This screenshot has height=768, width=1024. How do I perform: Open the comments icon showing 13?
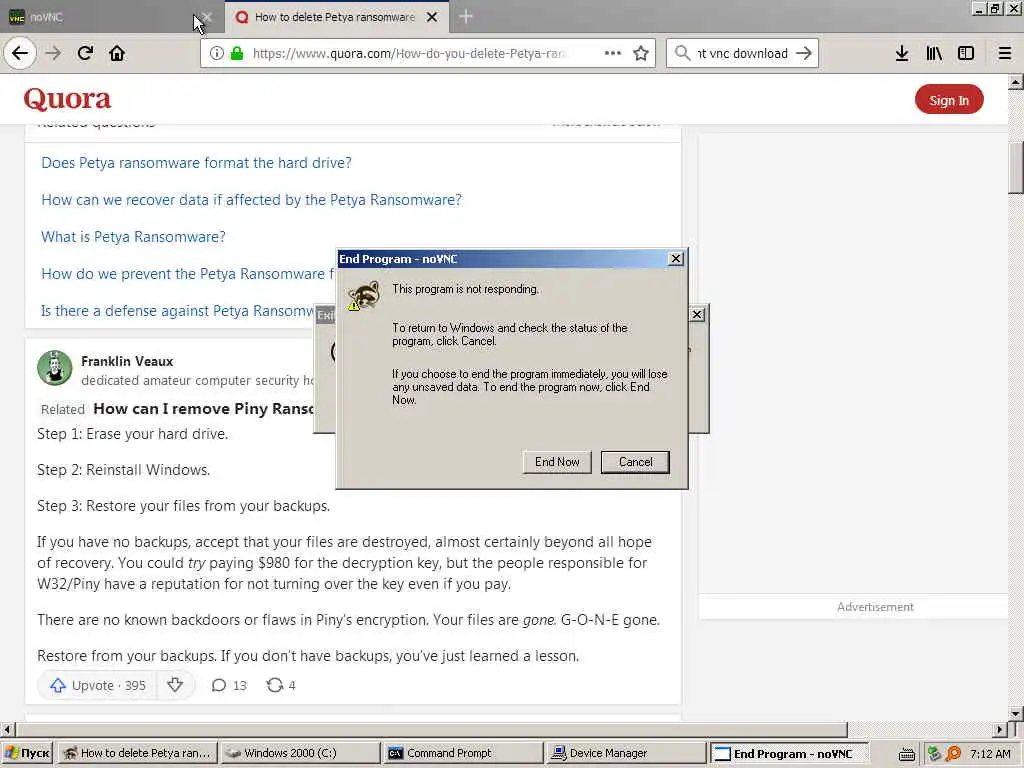229,685
